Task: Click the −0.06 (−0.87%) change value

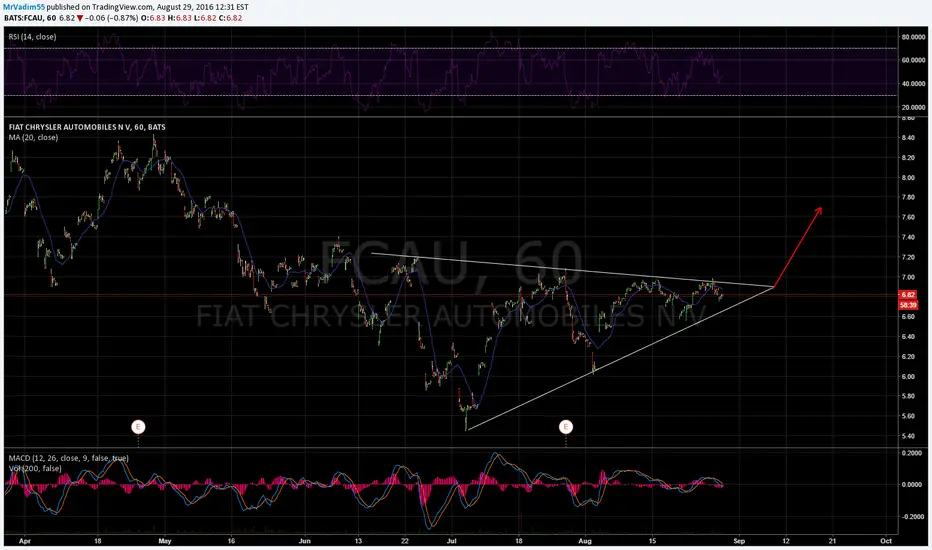Action: (111, 18)
